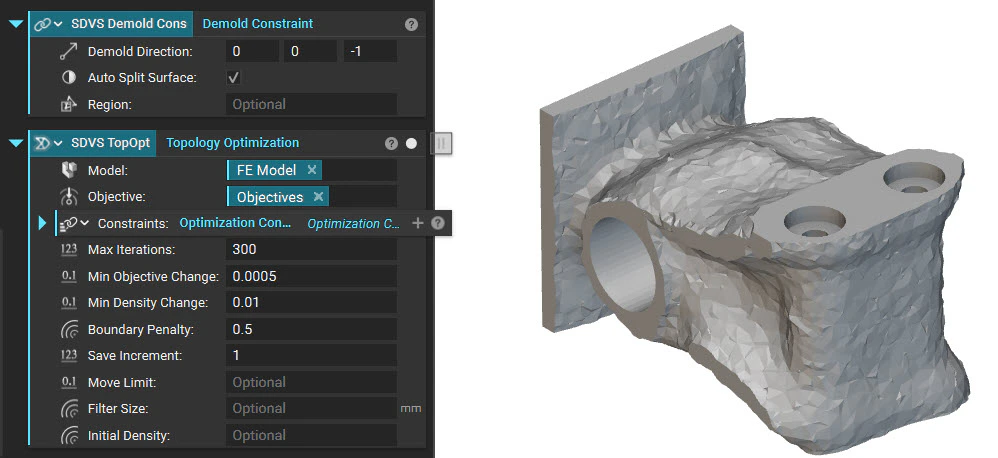
Task: Click the Demold Constraint link icon
Action: pyautogui.click(x=43, y=24)
